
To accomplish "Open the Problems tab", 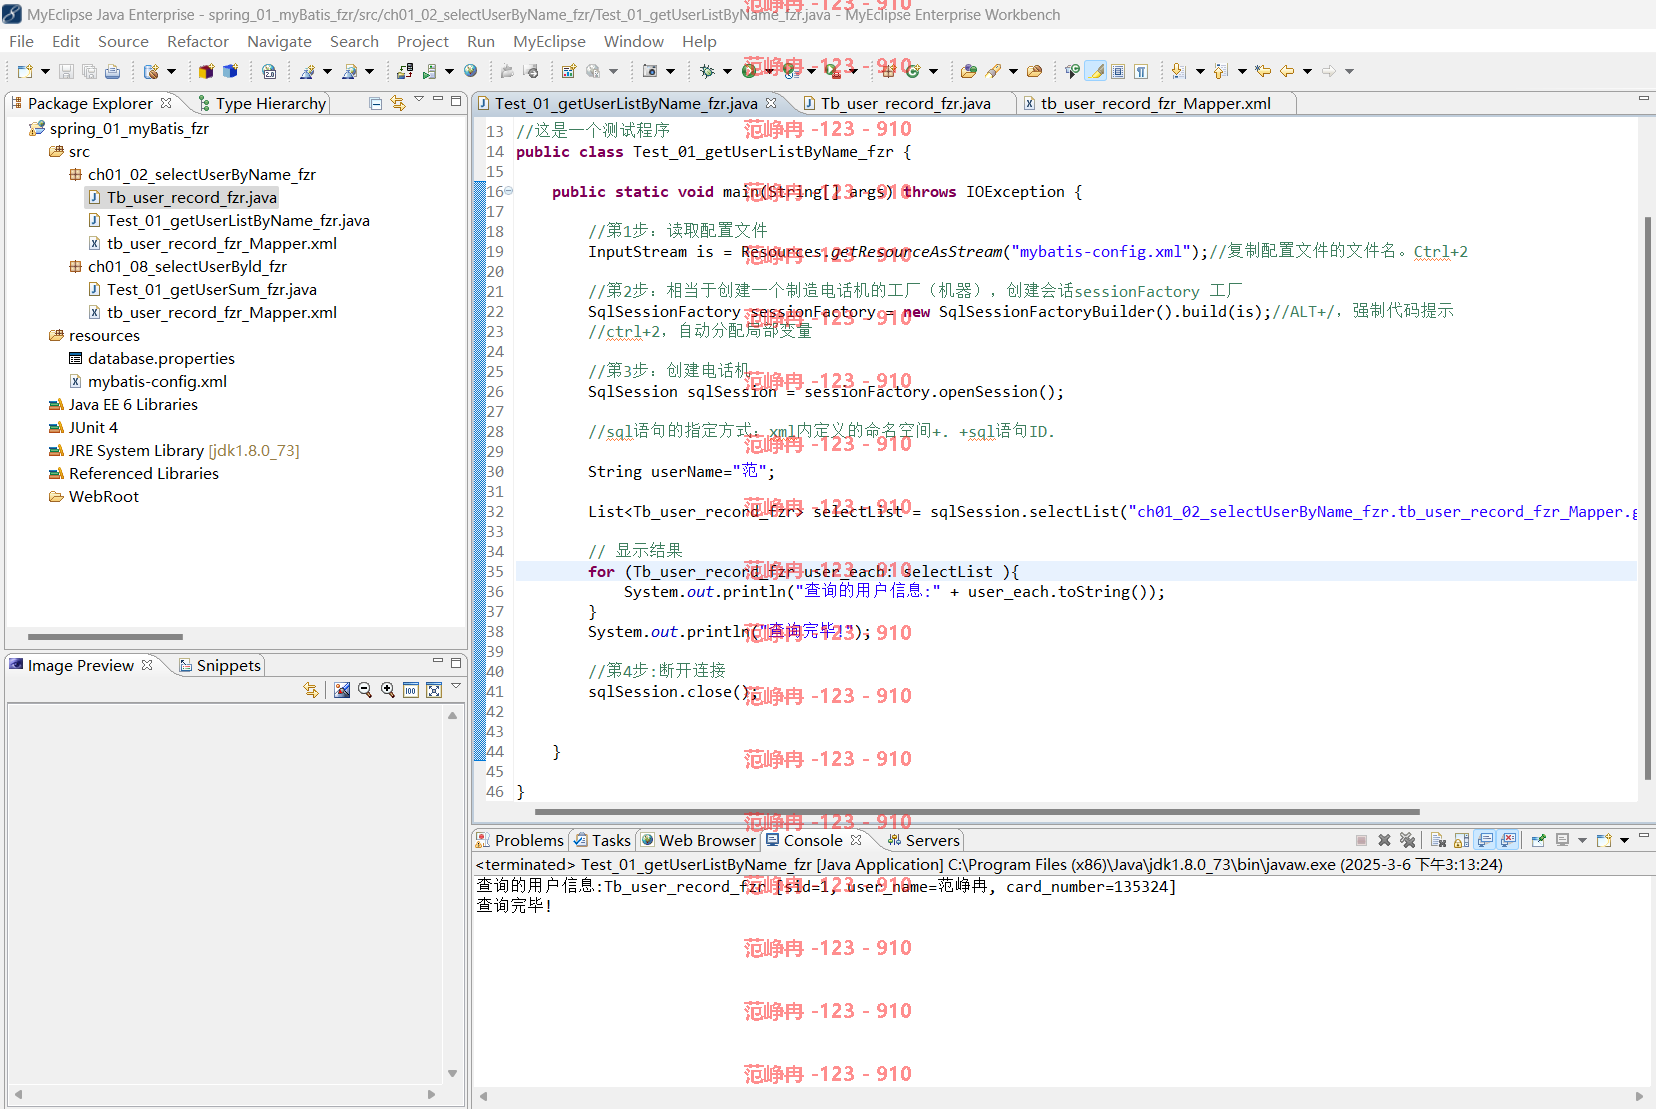I will pyautogui.click(x=520, y=840).
